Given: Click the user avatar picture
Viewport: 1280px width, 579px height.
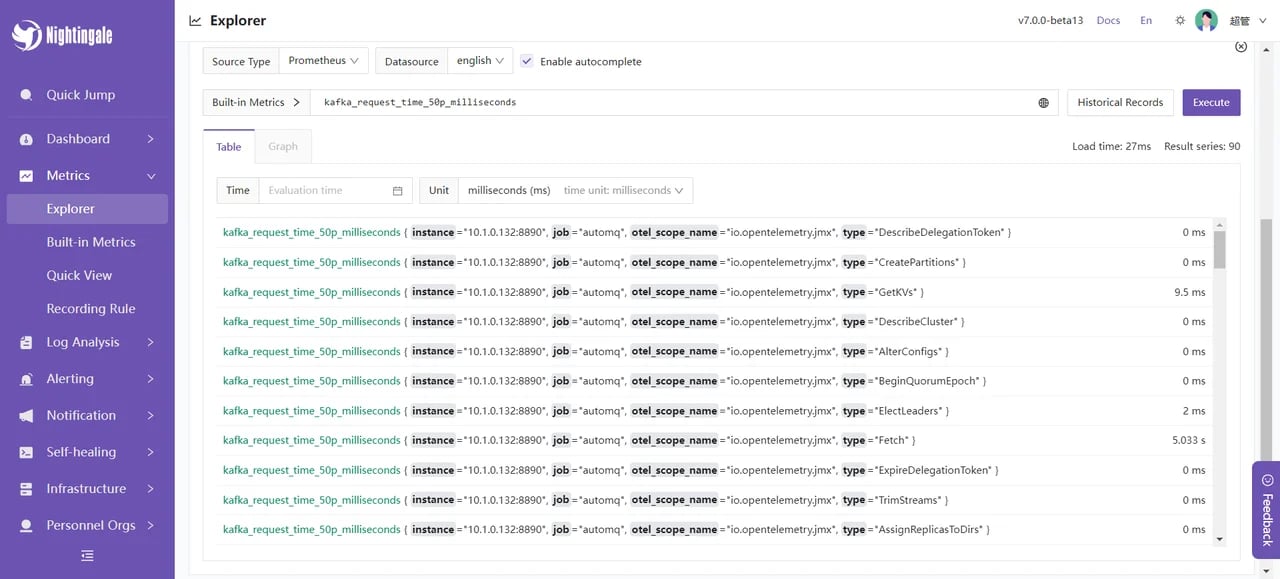Looking at the screenshot, I should (1206, 20).
